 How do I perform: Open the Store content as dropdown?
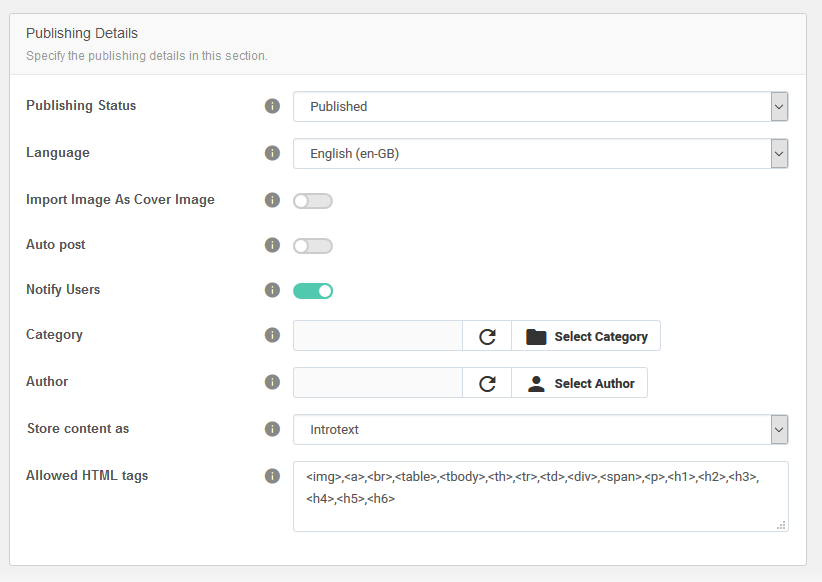[x=540, y=429]
